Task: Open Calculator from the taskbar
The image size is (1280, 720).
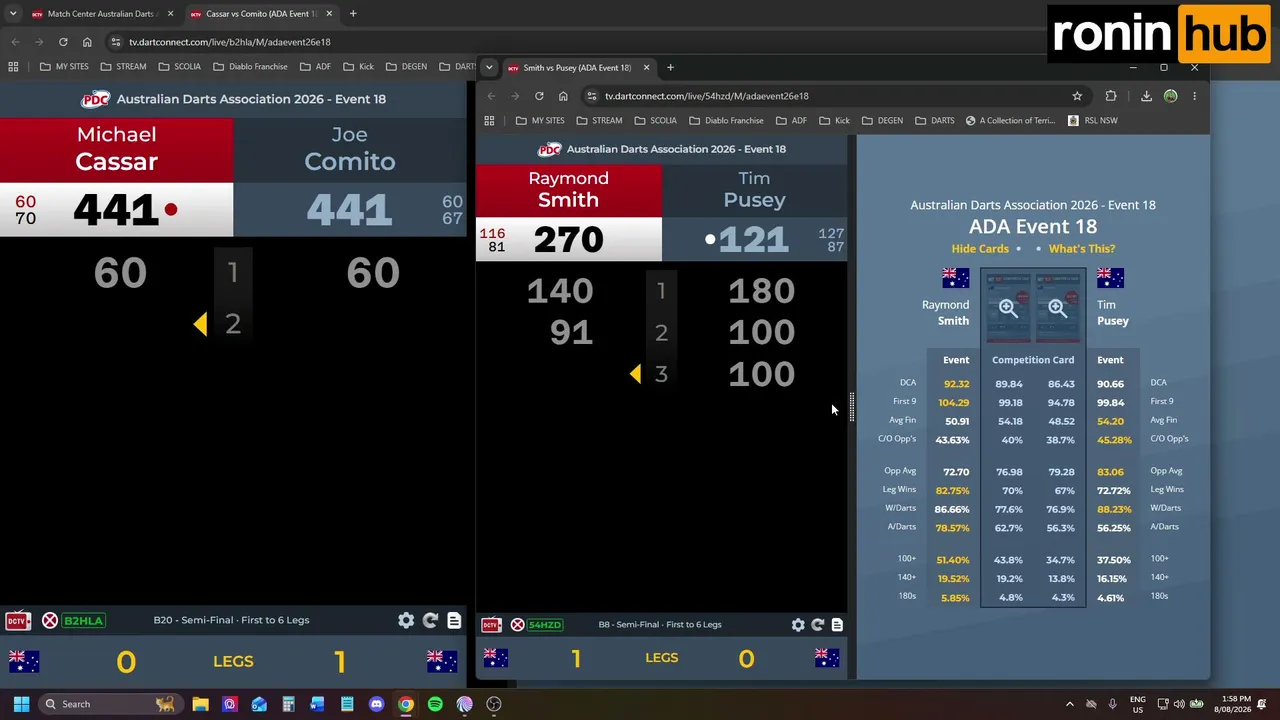Action: tap(288, 704)
